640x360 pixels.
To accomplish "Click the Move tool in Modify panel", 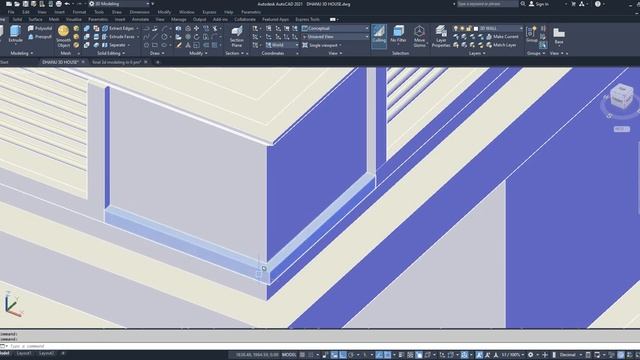I will (x=196, y=28).
